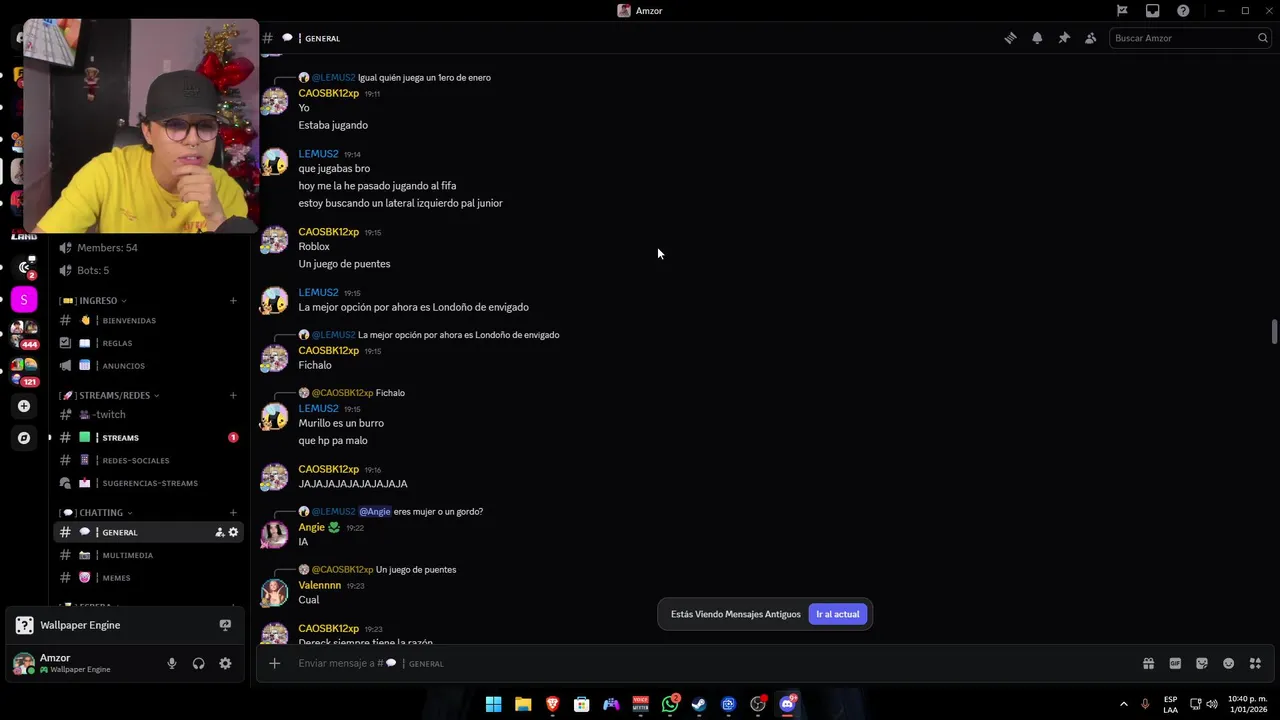The image size is (1280, 720).
Task: Open the Threads icon in channel header
Action: (x=1010, y=38)
